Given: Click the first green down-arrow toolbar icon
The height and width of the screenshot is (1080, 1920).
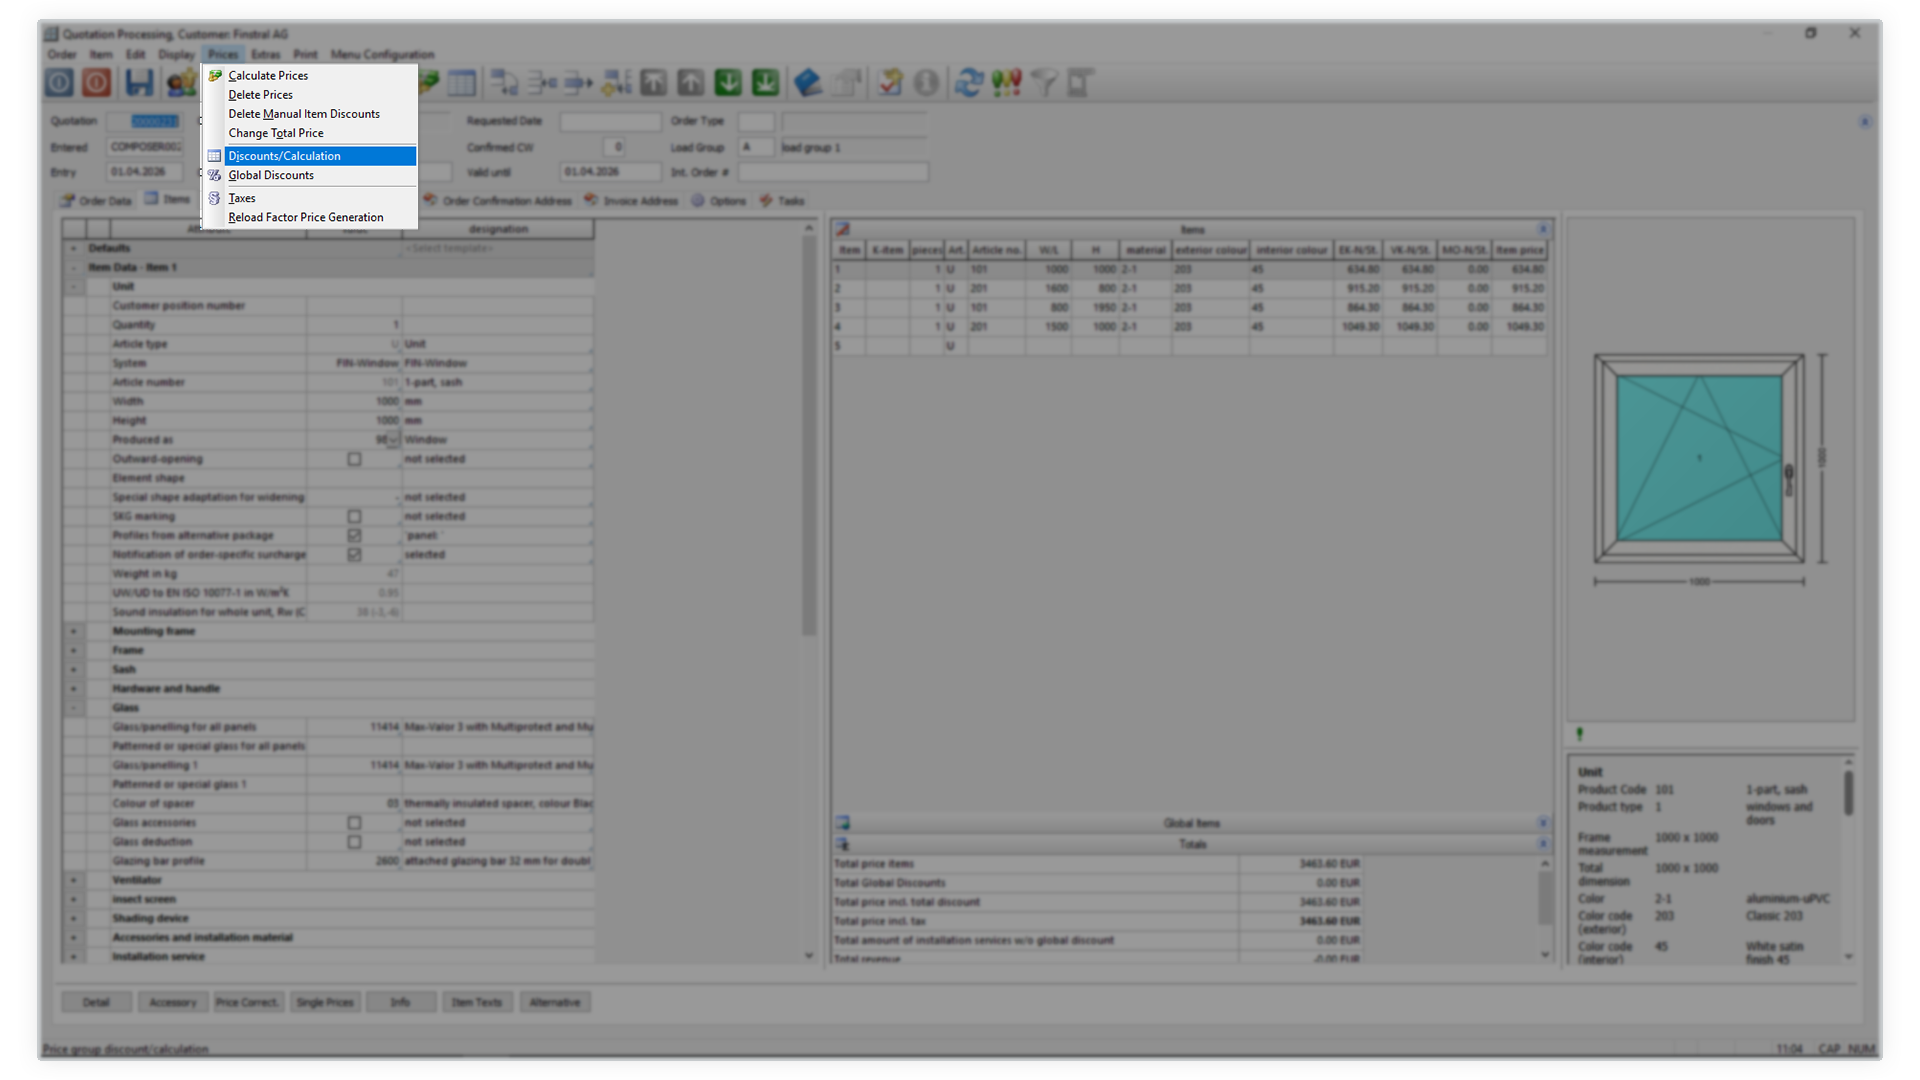Looking at the screenshot, I should pyautogui.click(x=728, y=83).
